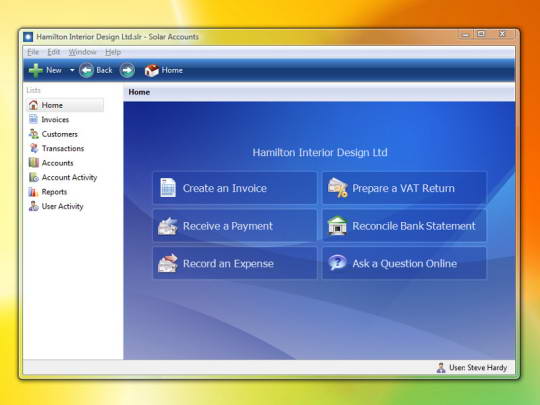The height and width of the screenshot is (405, 540).
Task: Click the Reconcile Bank Statement bank icon
Action: point(338,226)
